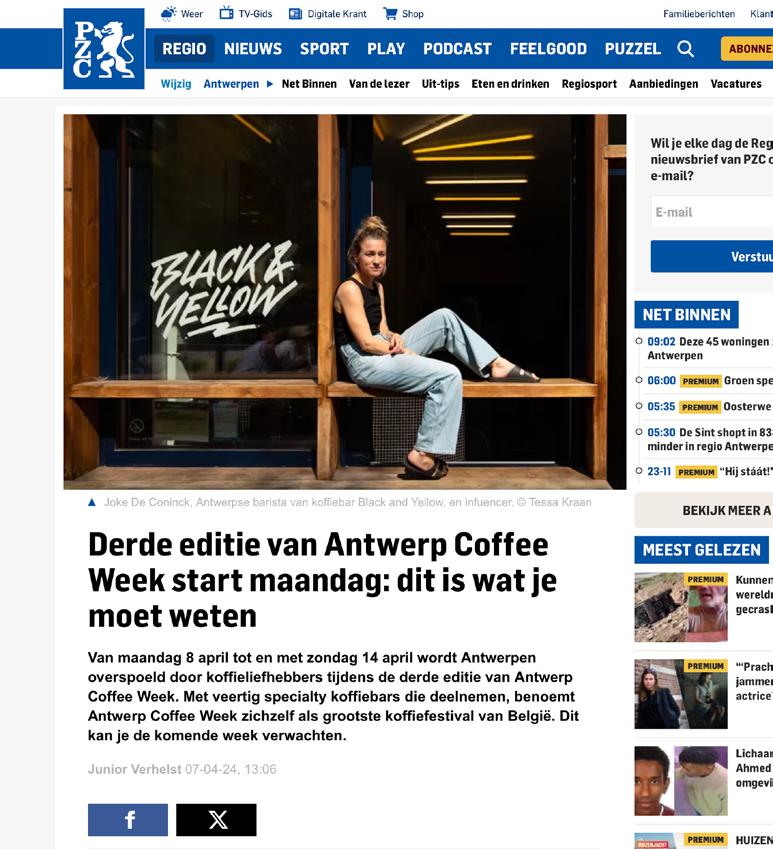The width and height of the screenshot is (773, 849).
Task: Change region with Wijzig link
Action: 176,84
